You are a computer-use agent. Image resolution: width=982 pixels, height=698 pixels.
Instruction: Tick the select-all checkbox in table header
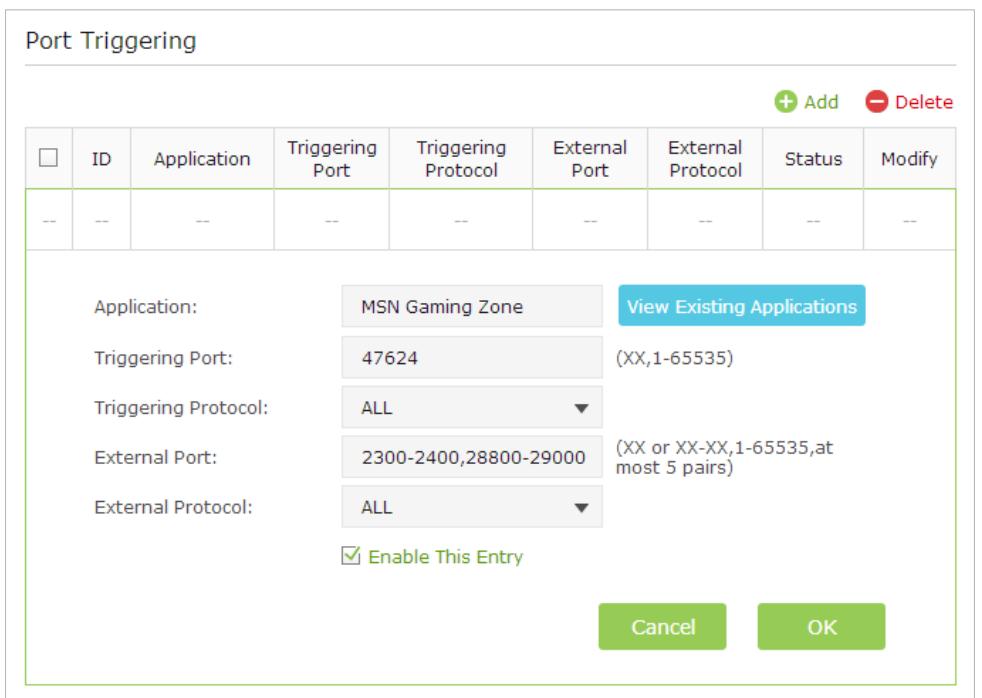click(x=48, y=158)
